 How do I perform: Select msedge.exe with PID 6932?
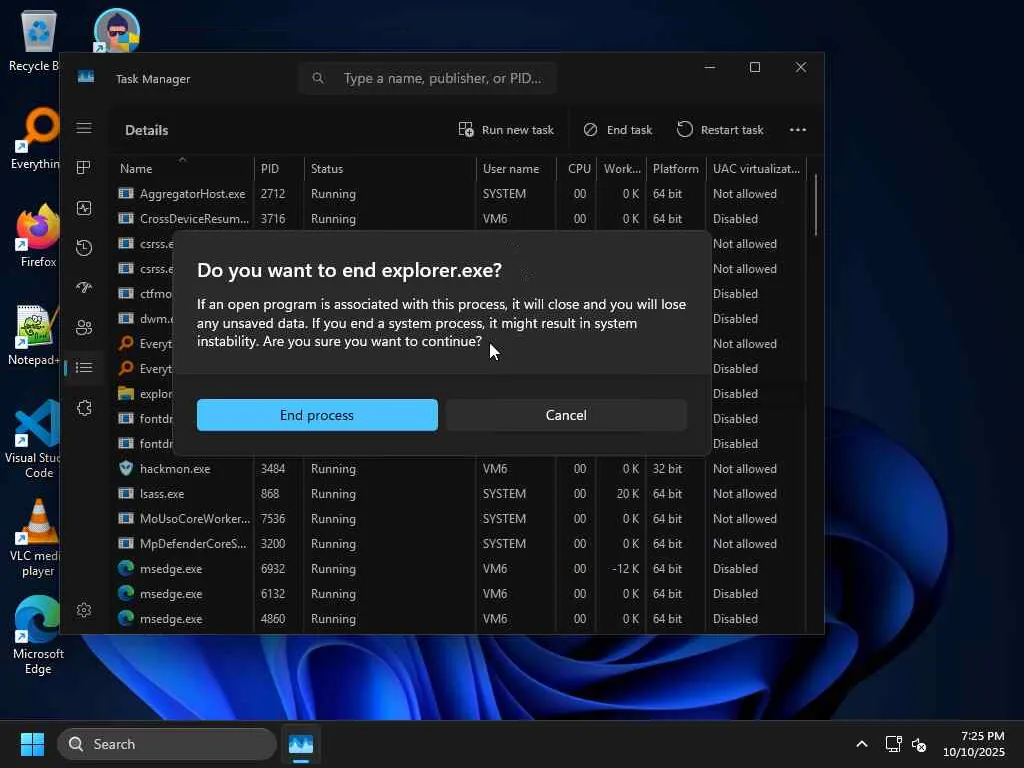point(459,569)
